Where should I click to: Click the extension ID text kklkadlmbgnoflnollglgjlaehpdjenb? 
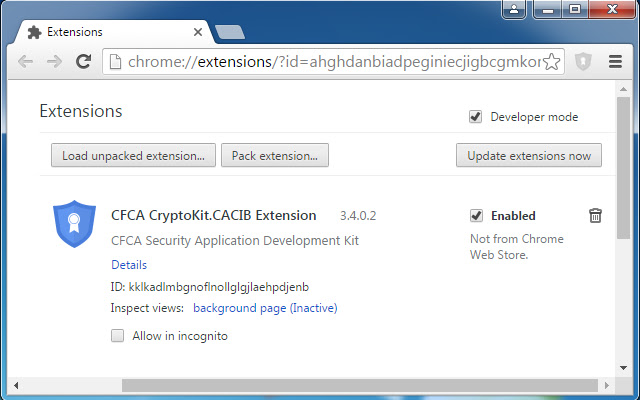click(219, 287)
